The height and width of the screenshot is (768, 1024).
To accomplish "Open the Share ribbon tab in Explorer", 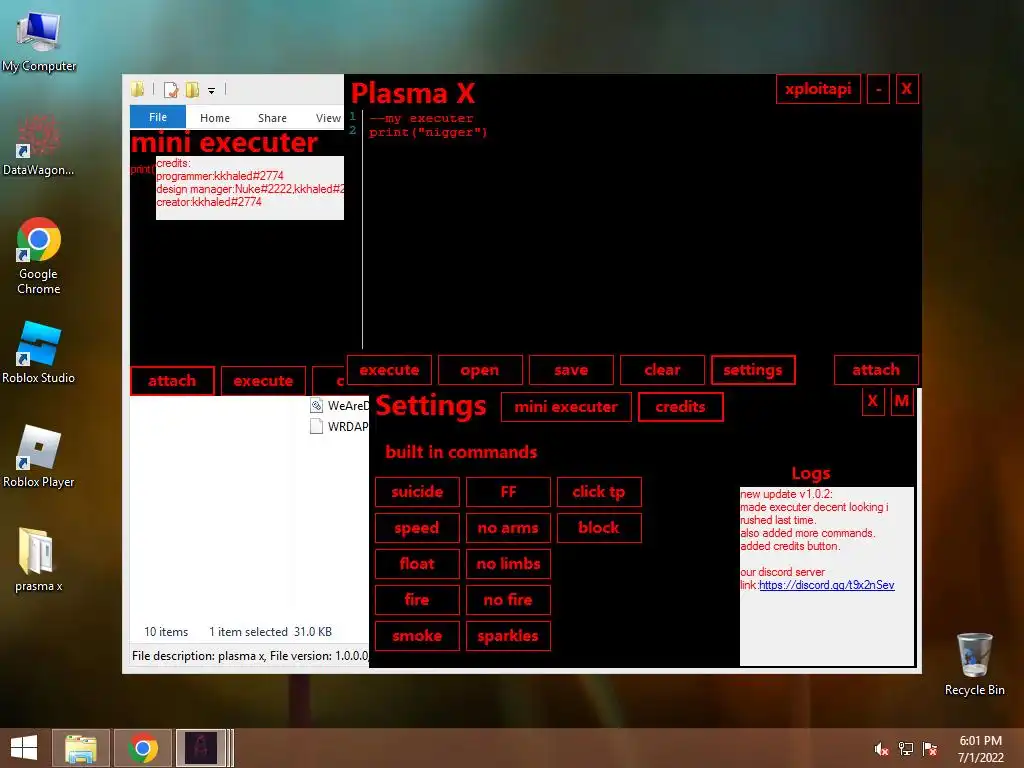I will (x=272, y=118).
